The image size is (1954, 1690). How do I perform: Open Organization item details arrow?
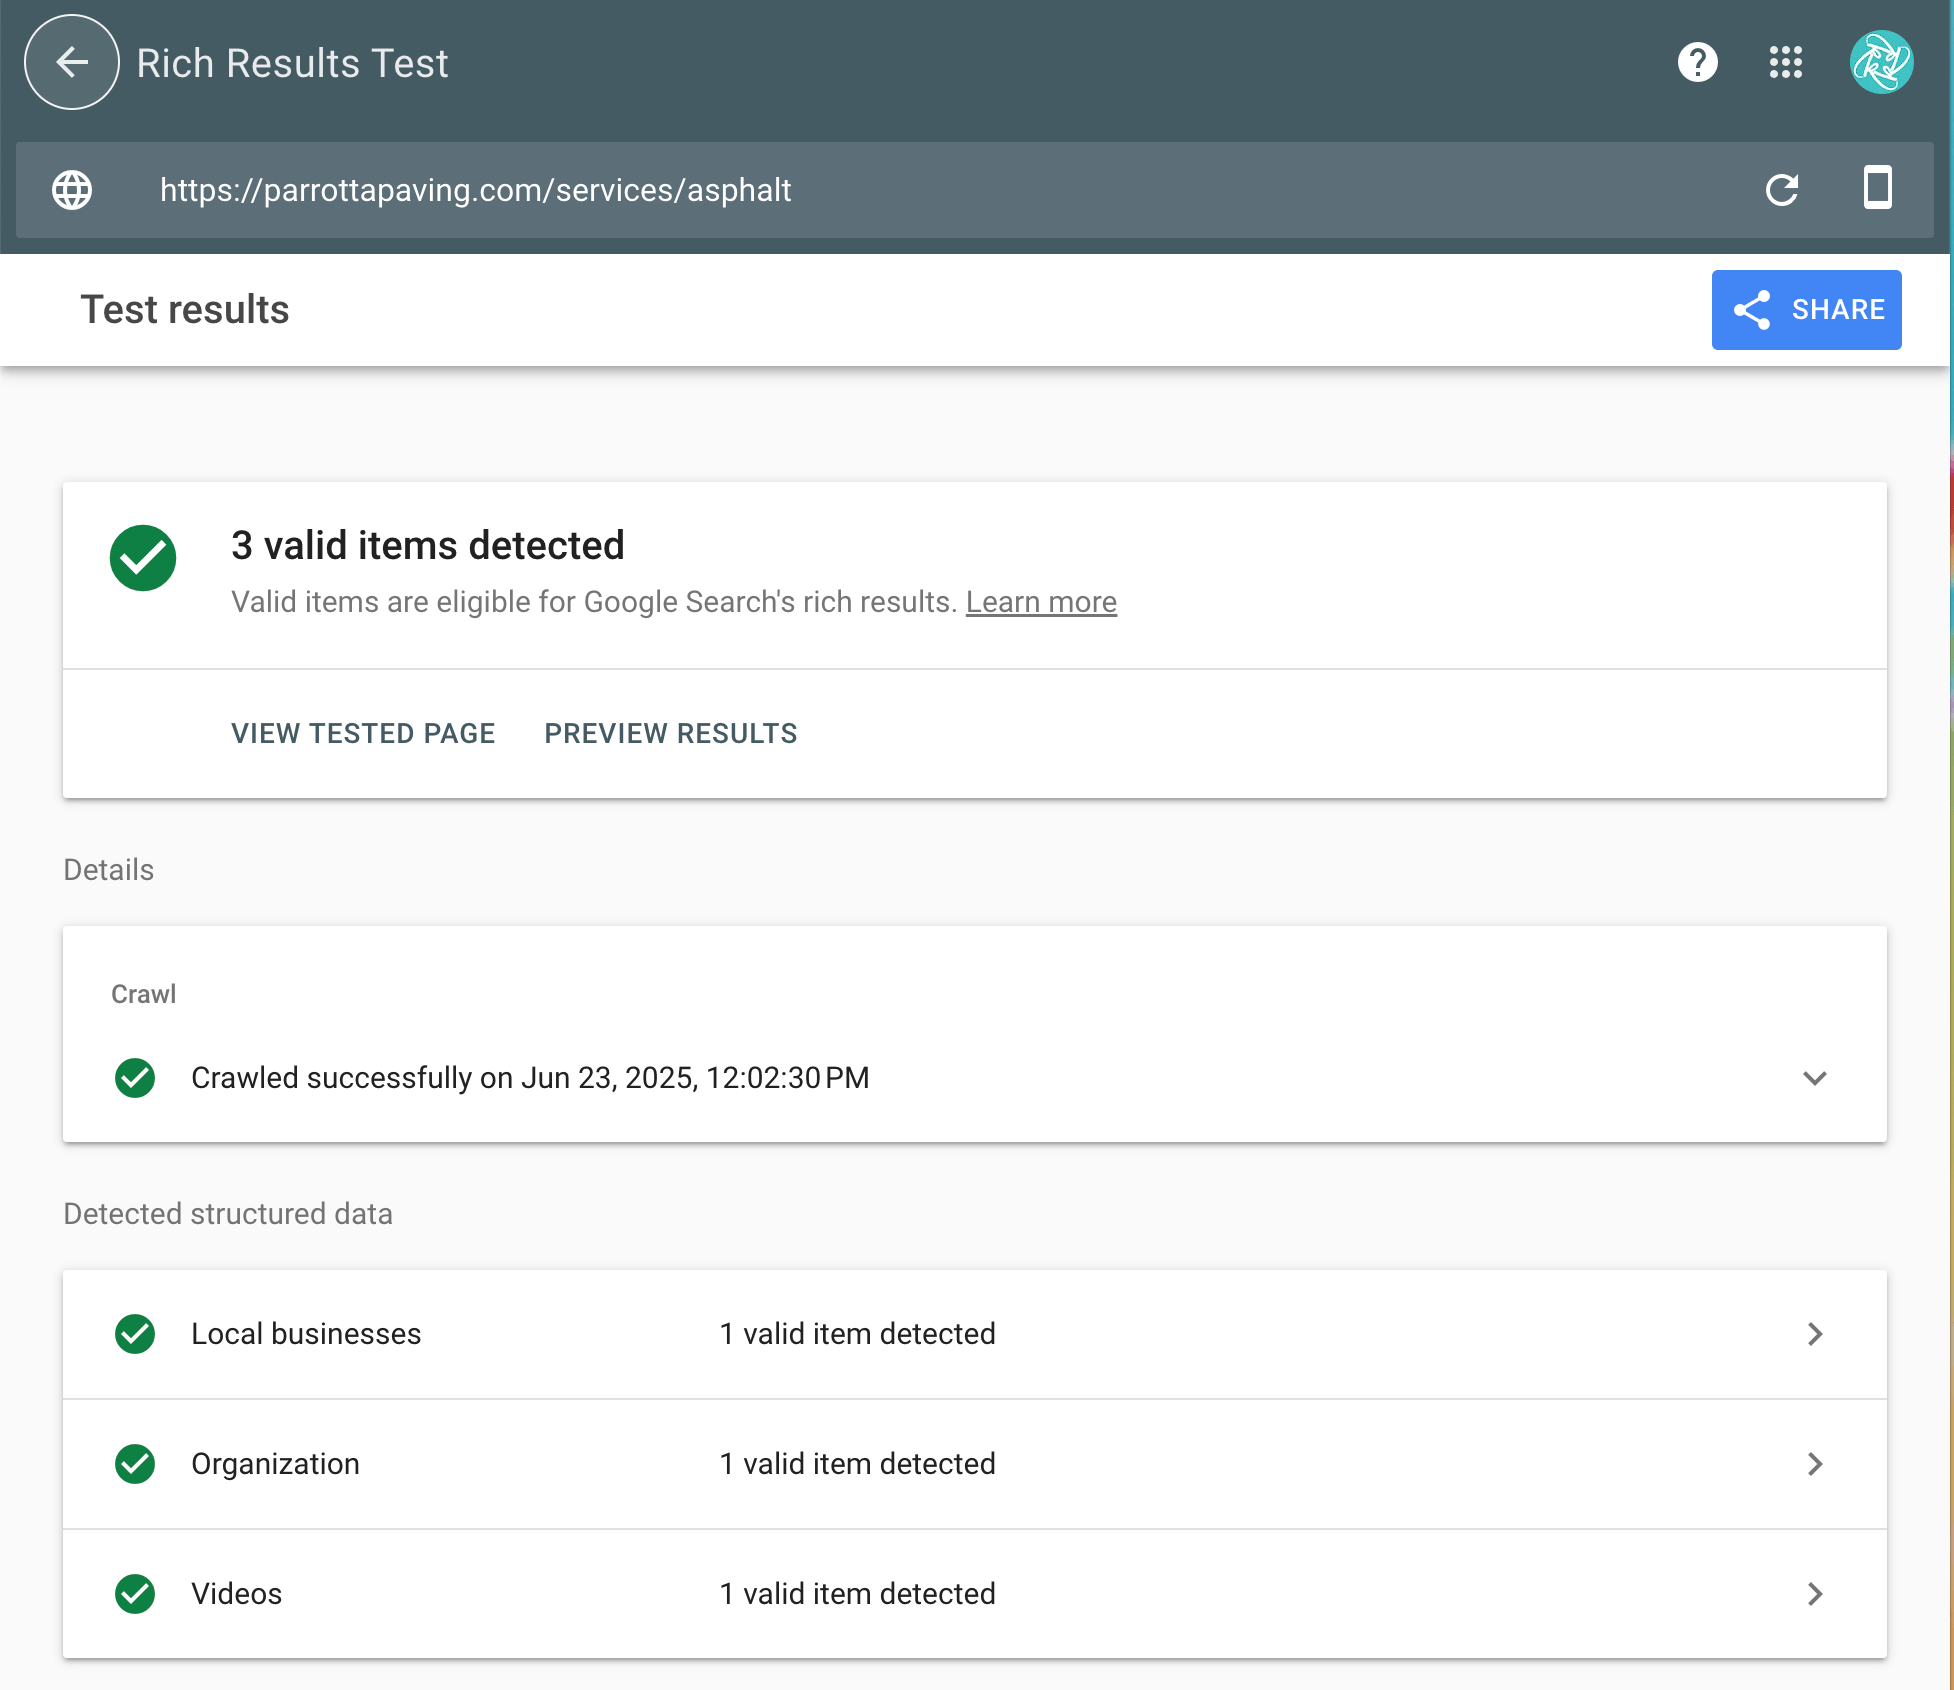1815,1464
